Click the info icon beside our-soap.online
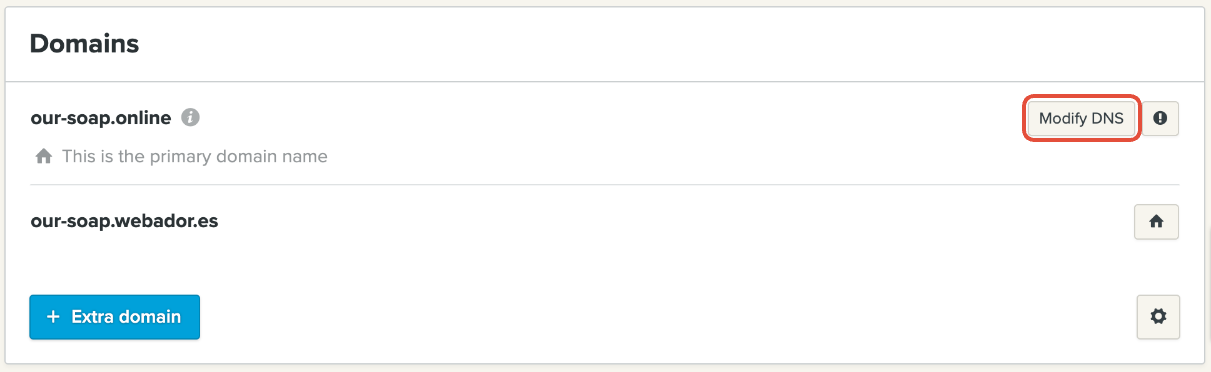The image size is (1211, 372). 190,118
